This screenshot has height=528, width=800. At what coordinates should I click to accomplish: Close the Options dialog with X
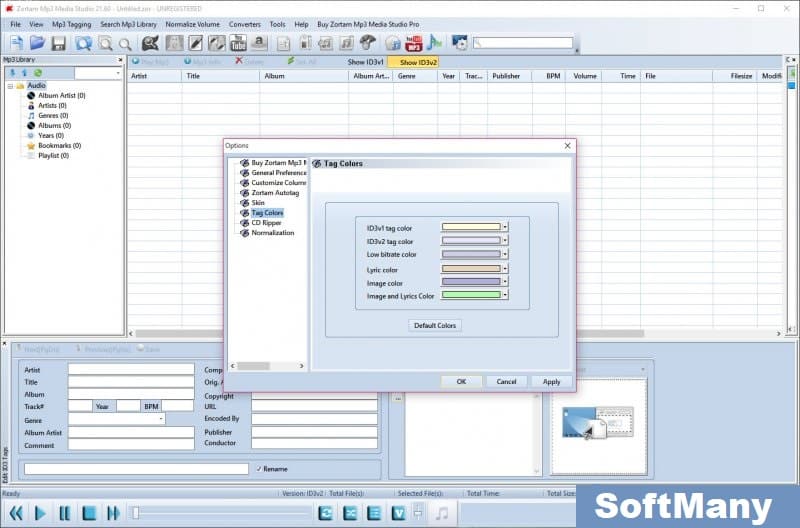click(x=567, y=146)
